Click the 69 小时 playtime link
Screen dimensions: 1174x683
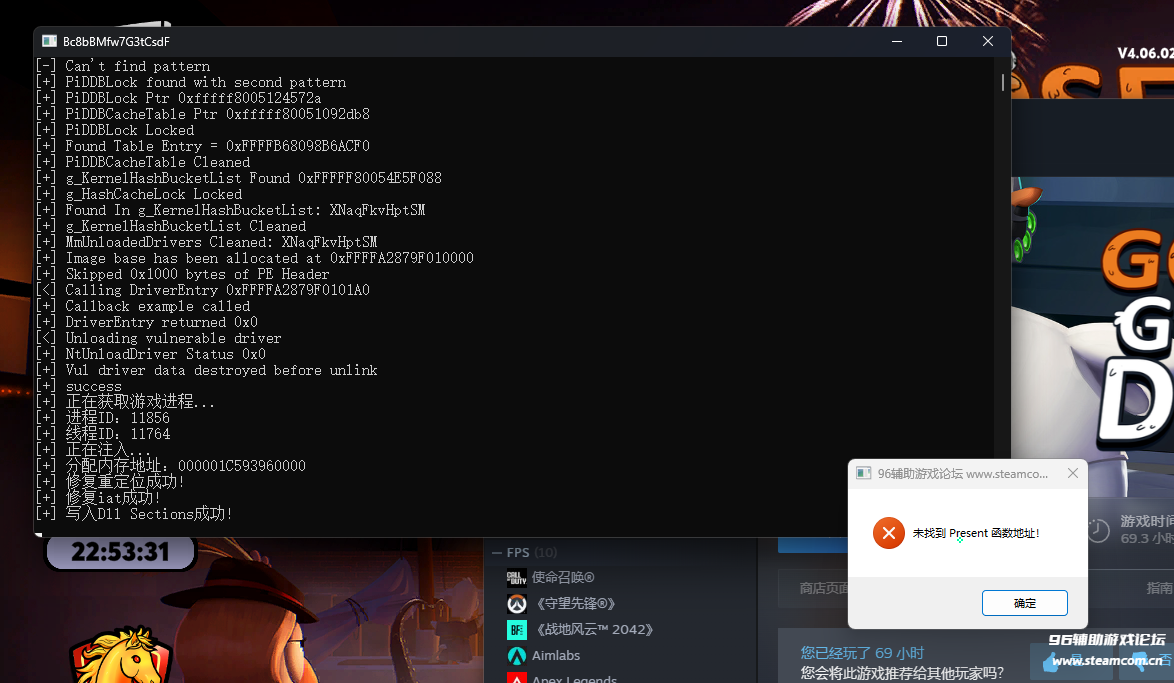(898, 653)
